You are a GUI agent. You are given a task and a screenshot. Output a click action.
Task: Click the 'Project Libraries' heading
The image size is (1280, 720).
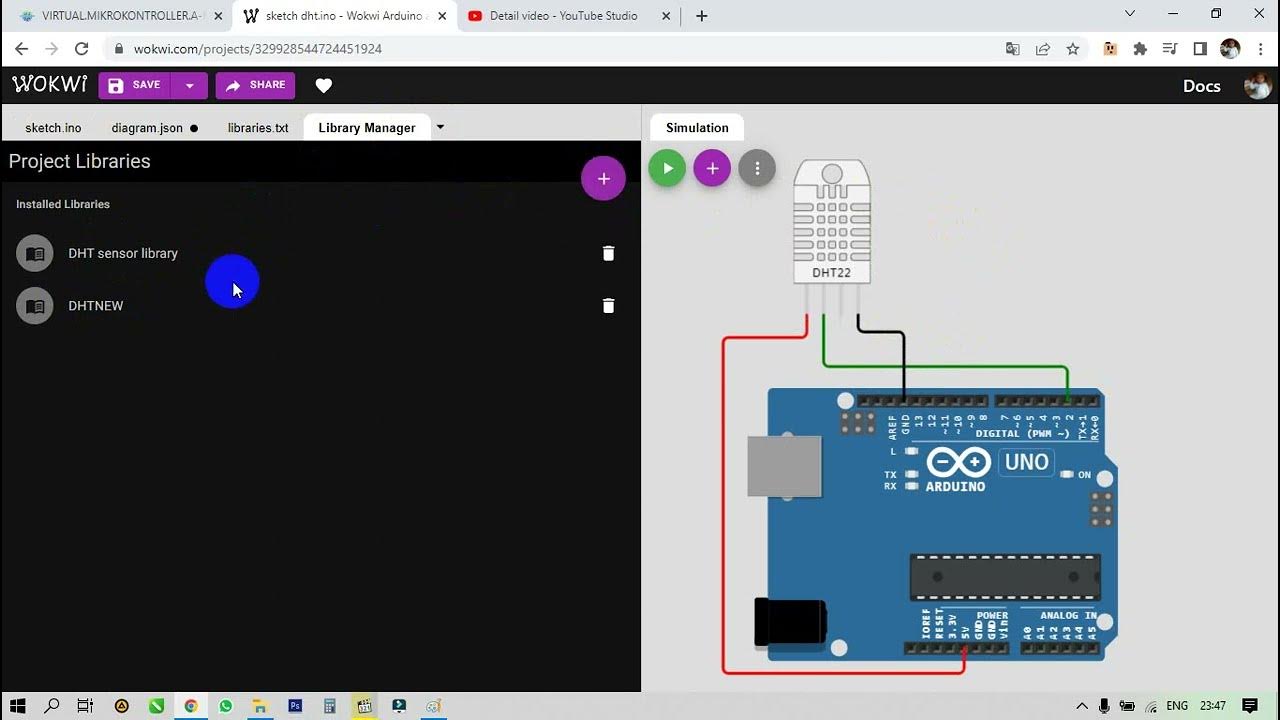80,161
